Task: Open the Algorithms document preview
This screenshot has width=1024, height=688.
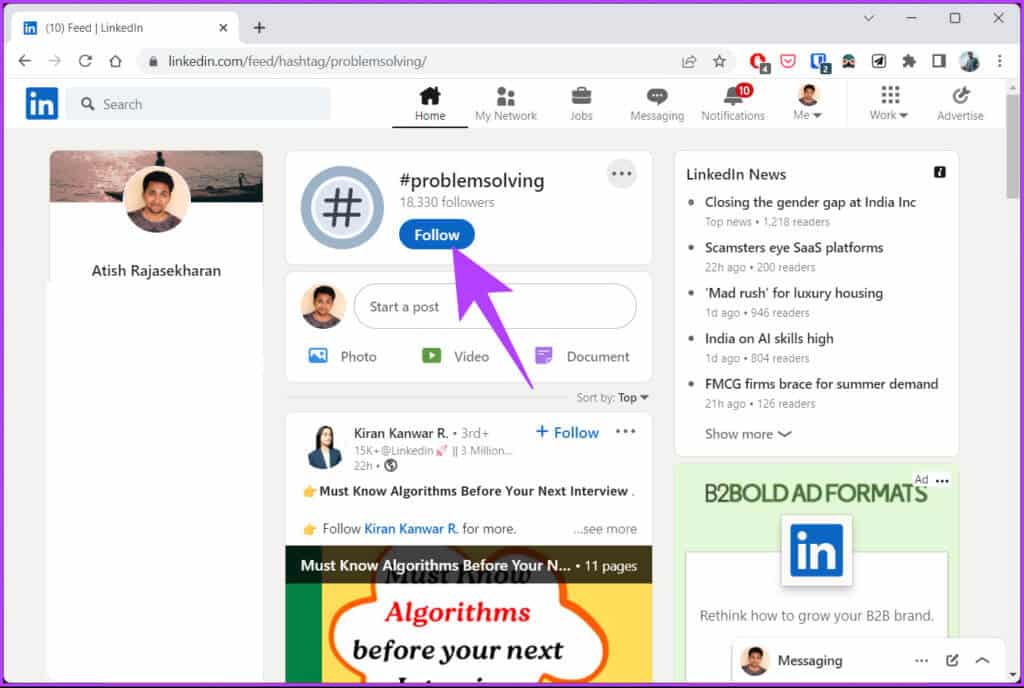Action: click(469, 615)
